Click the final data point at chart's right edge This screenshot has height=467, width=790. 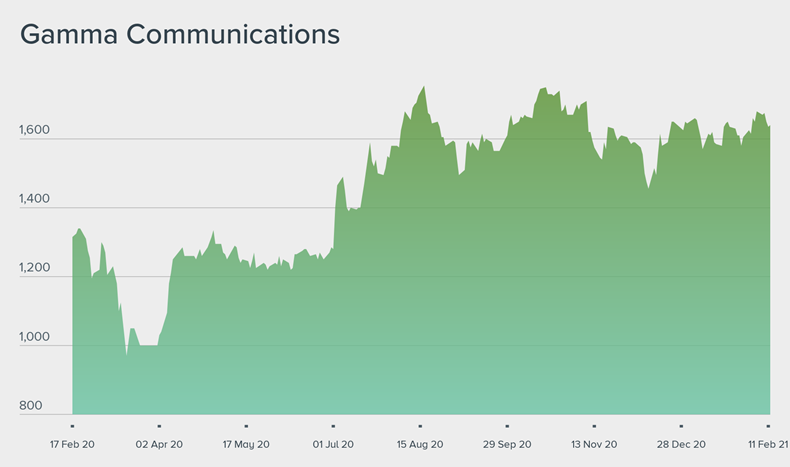pyautogui.click(x=769, y=127)
